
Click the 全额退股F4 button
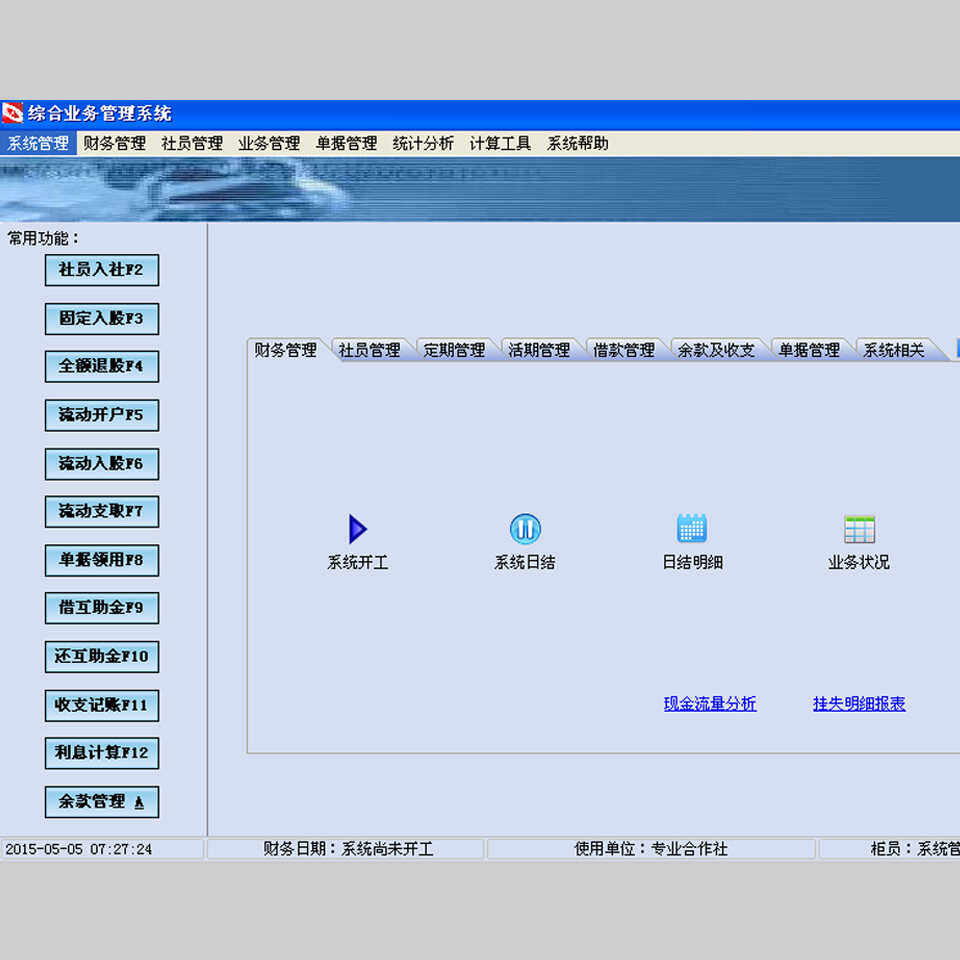pyautogui.click(x=102, y=367)
